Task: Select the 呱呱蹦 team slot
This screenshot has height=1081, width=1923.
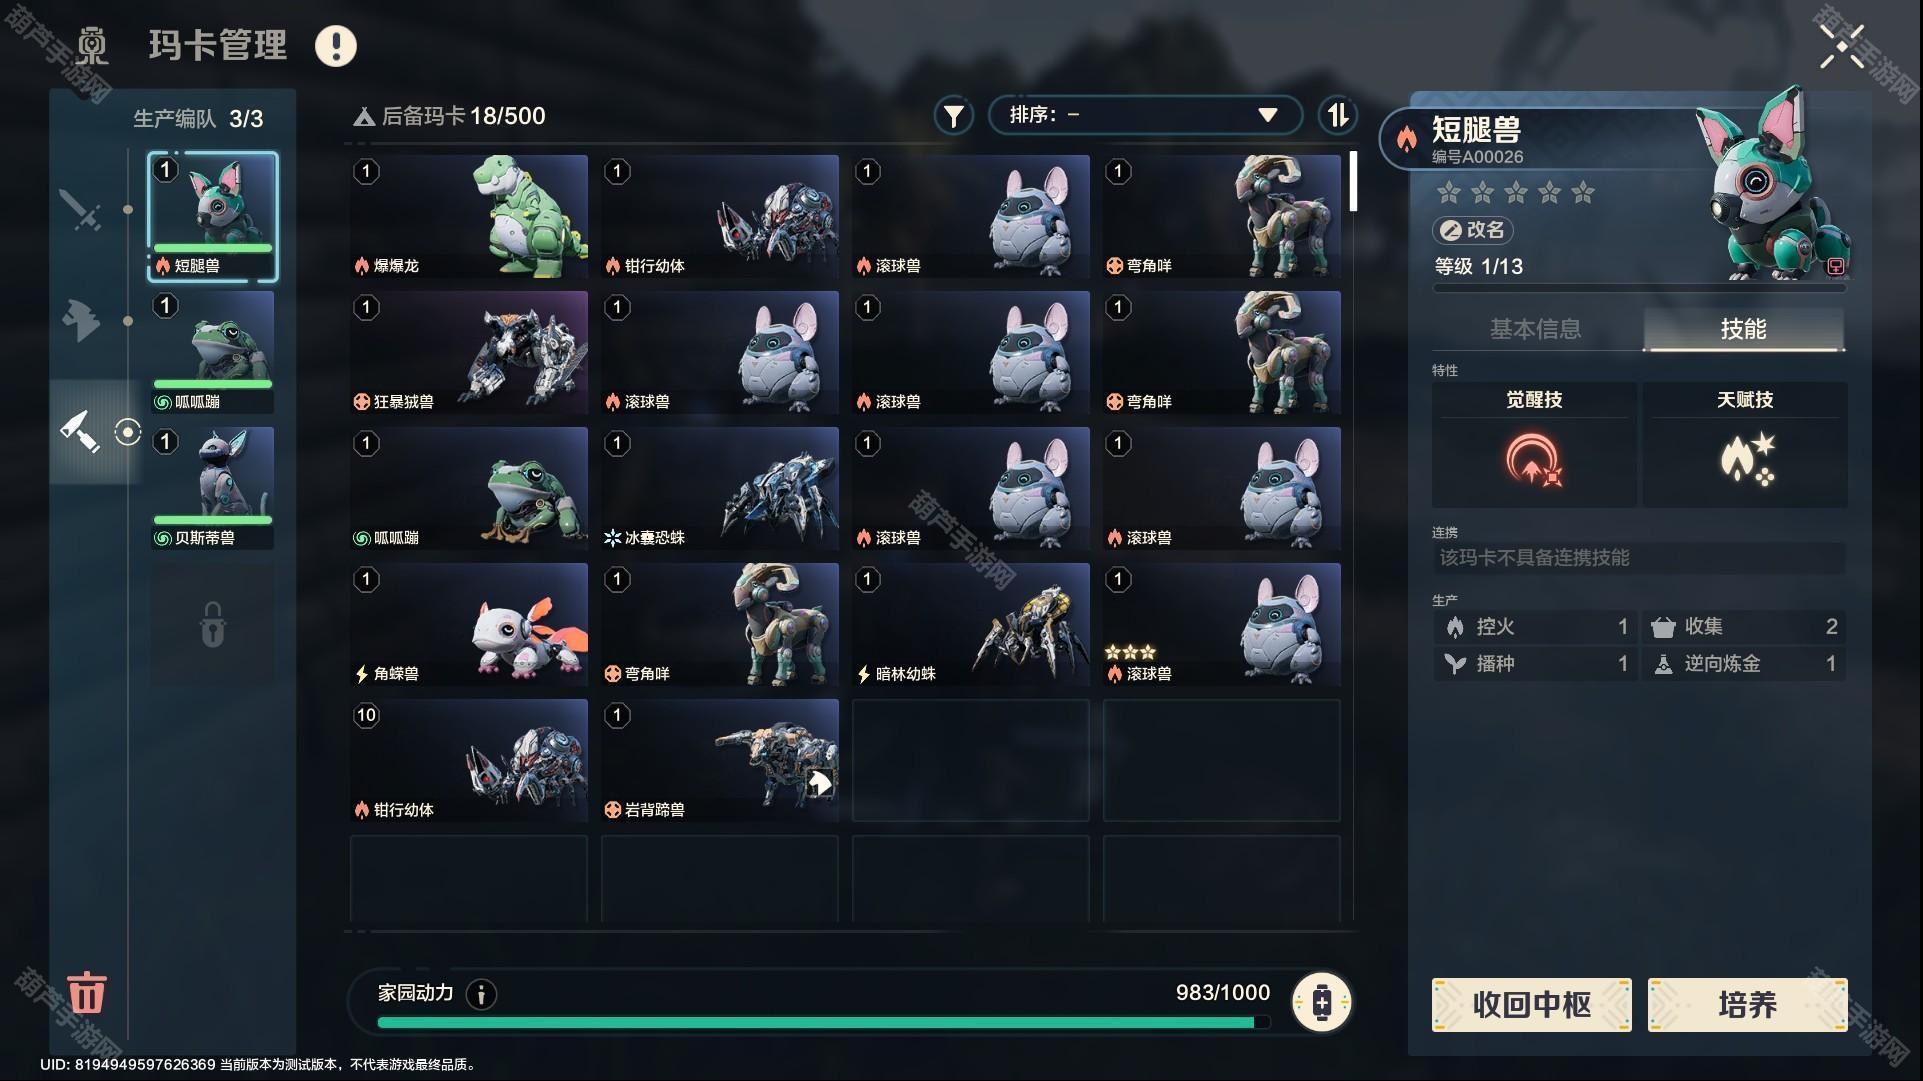Action: pyautogui.click(x=212, y=352)
